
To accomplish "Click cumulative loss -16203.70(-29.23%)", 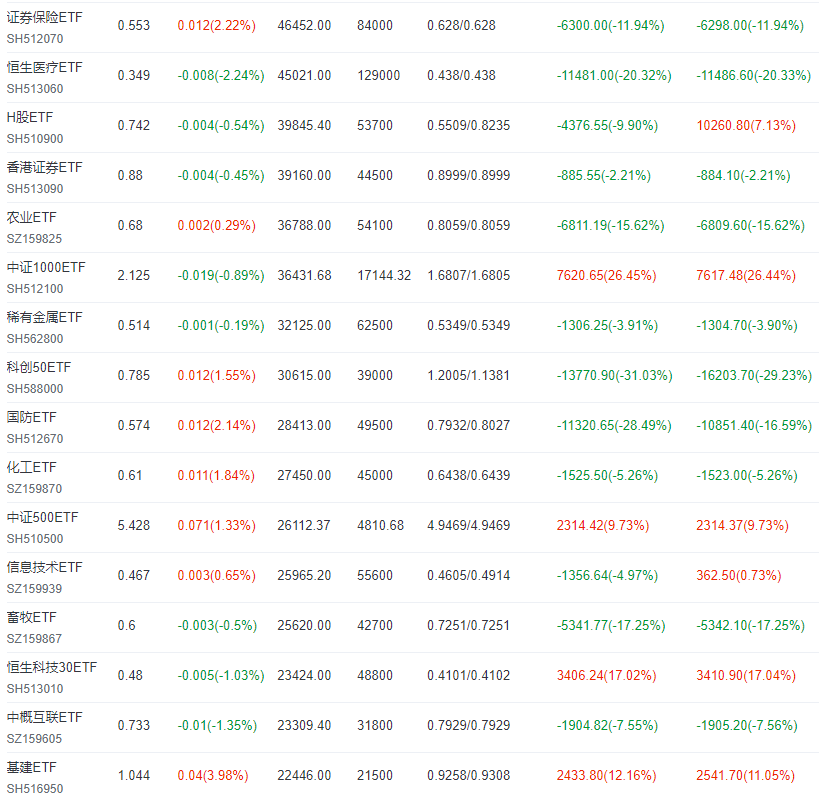I will coord(754,375).
